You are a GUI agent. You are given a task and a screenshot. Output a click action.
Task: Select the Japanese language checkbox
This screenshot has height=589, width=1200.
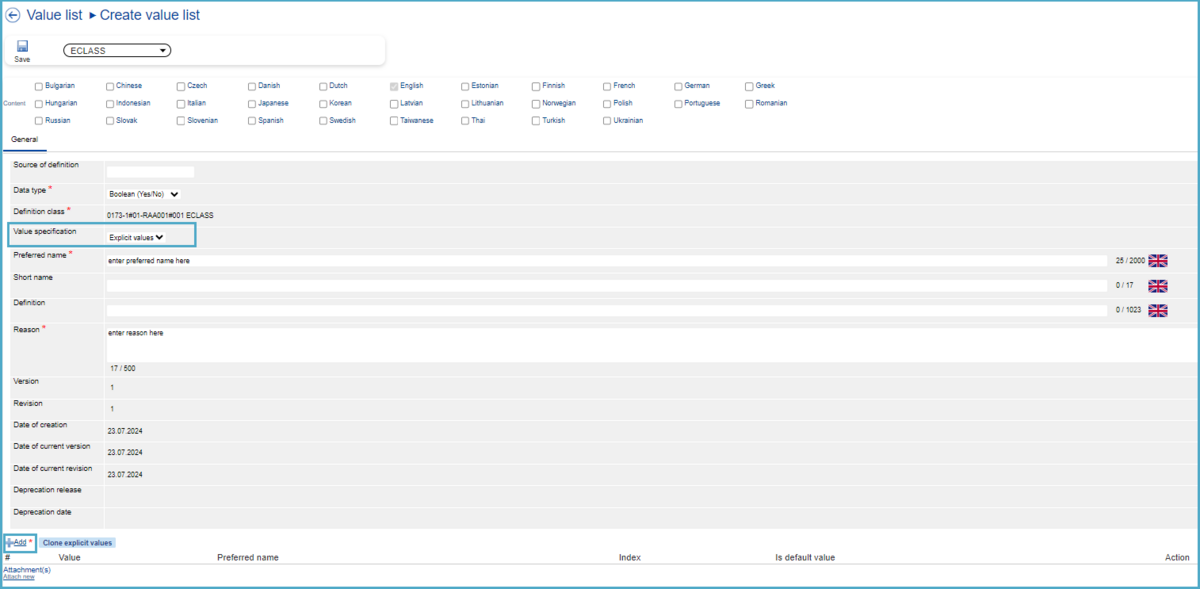pos(252,103)
